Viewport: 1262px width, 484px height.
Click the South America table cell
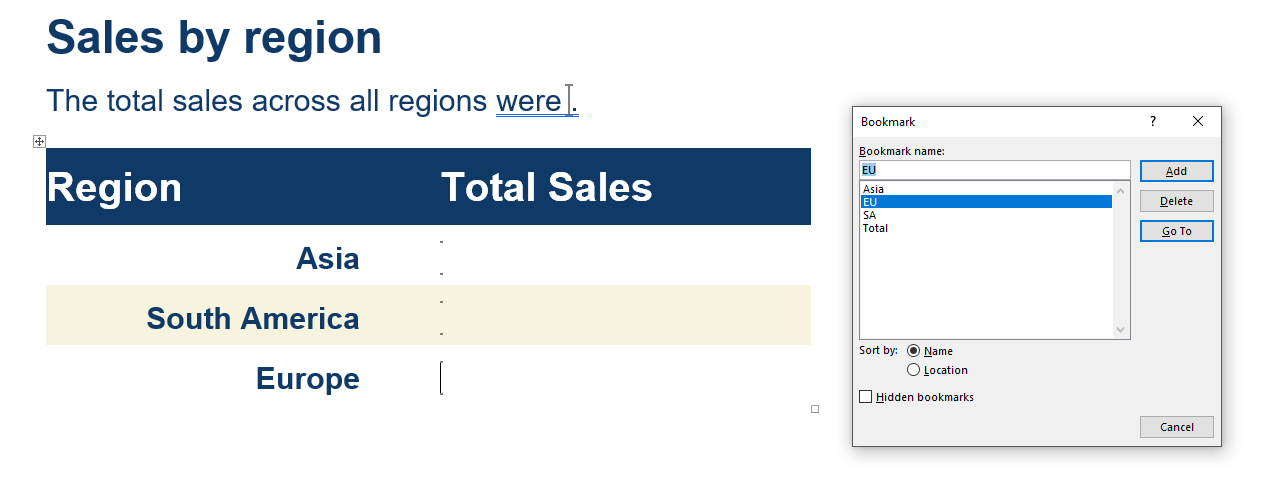coord(253,318)
